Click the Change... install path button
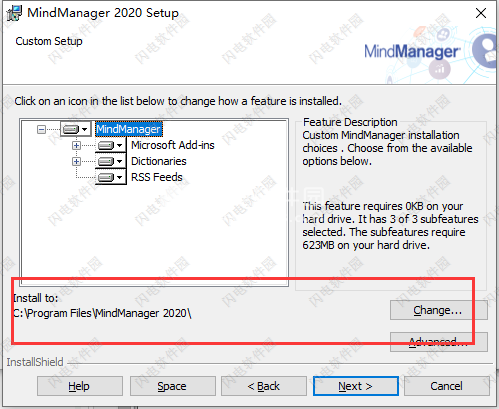The height and width of the screenshot is (409, 499). (439, 310)
